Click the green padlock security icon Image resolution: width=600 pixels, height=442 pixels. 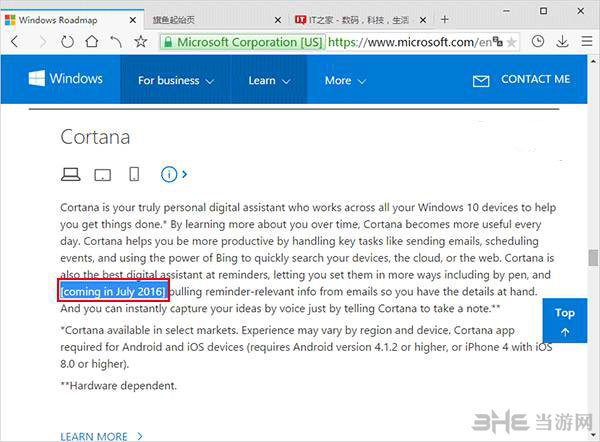tap(168, 42)
